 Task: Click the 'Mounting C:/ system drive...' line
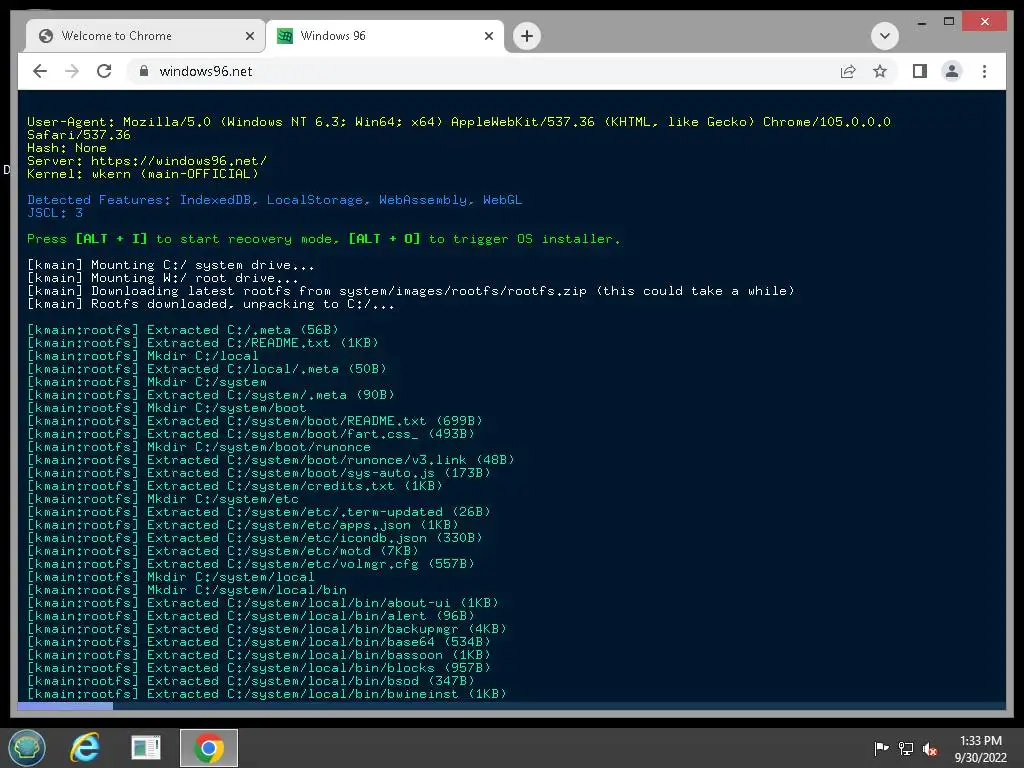[171, 265]
